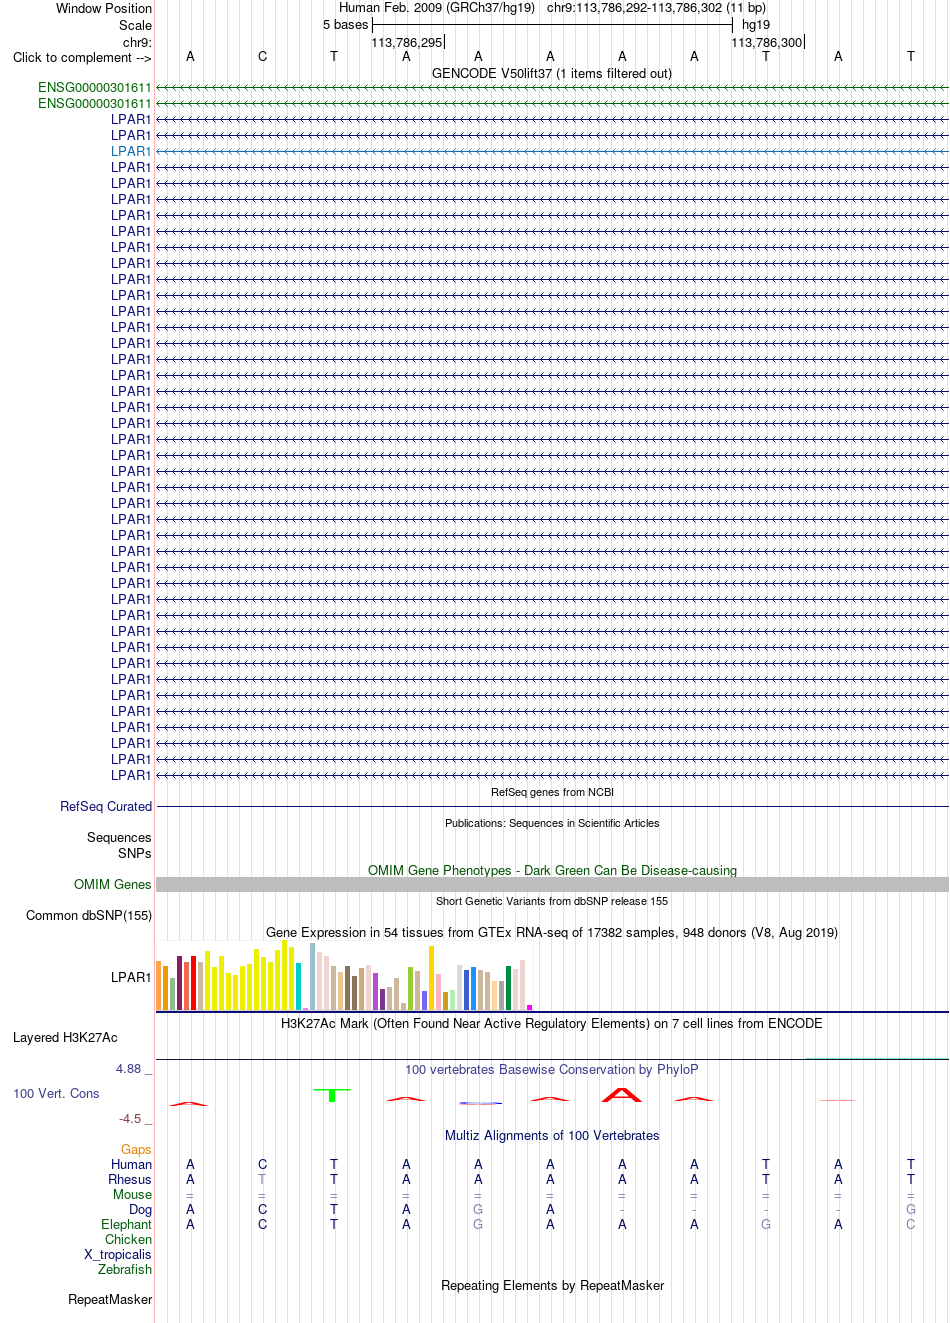Viewport: 950px width, 1323px height.
Task: Click the '100 Vert. Cons' track label
Action: click(x=56, y=1093)
